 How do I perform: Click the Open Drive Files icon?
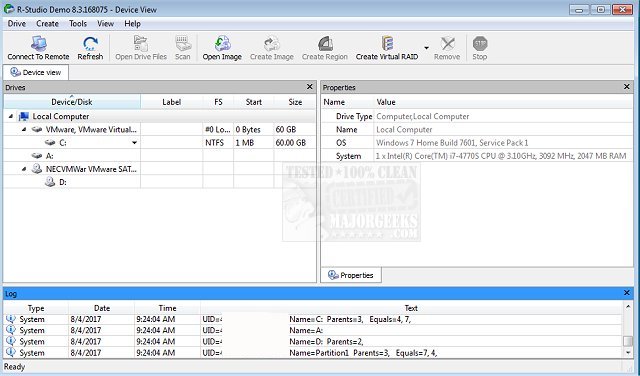pos(141,43)
